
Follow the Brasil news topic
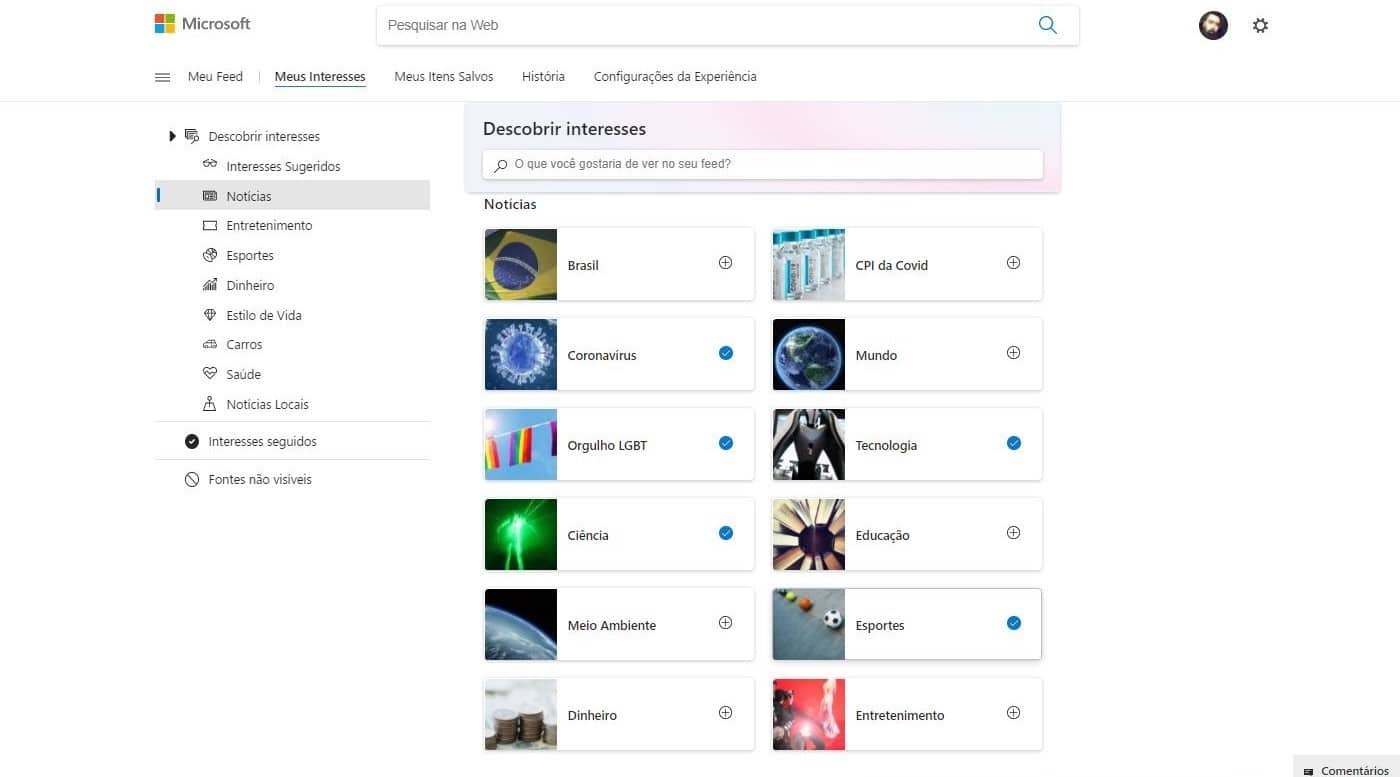pyautogui.click(x=725, y=263)
